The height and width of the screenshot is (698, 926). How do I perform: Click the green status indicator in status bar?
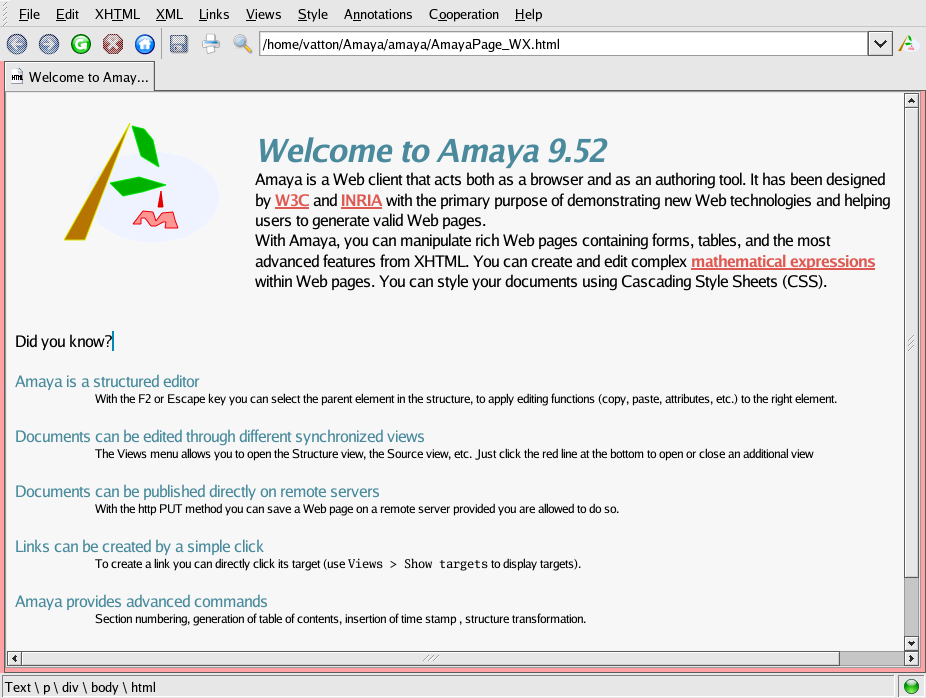pyautogui.click(x=911, y=686)
